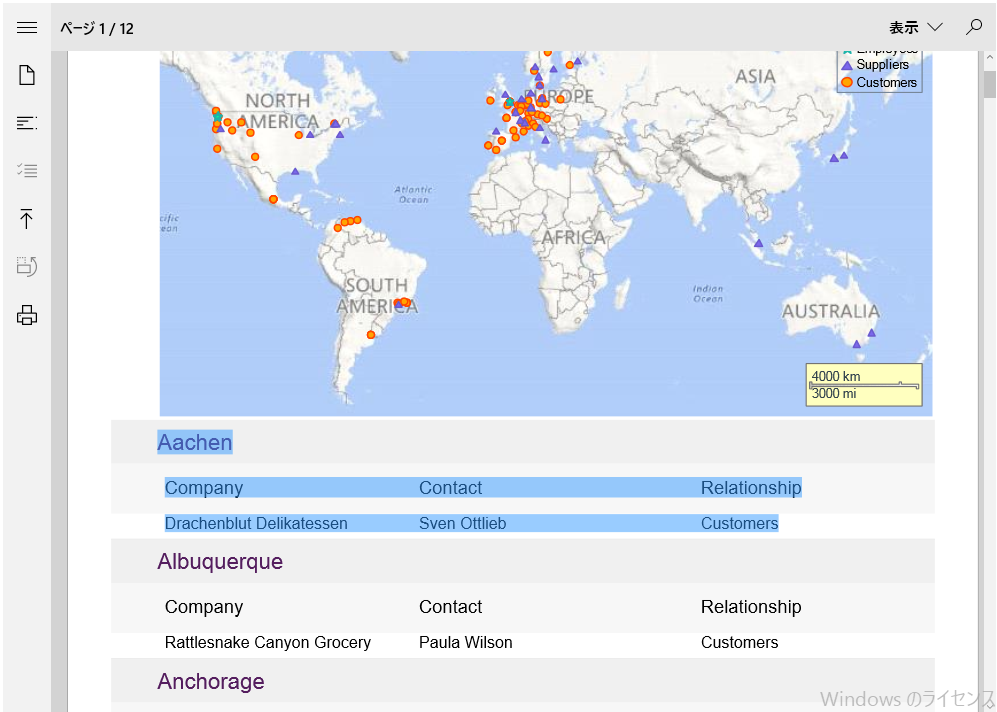
Task: Open the document outline panel
Action: (27, 123)
